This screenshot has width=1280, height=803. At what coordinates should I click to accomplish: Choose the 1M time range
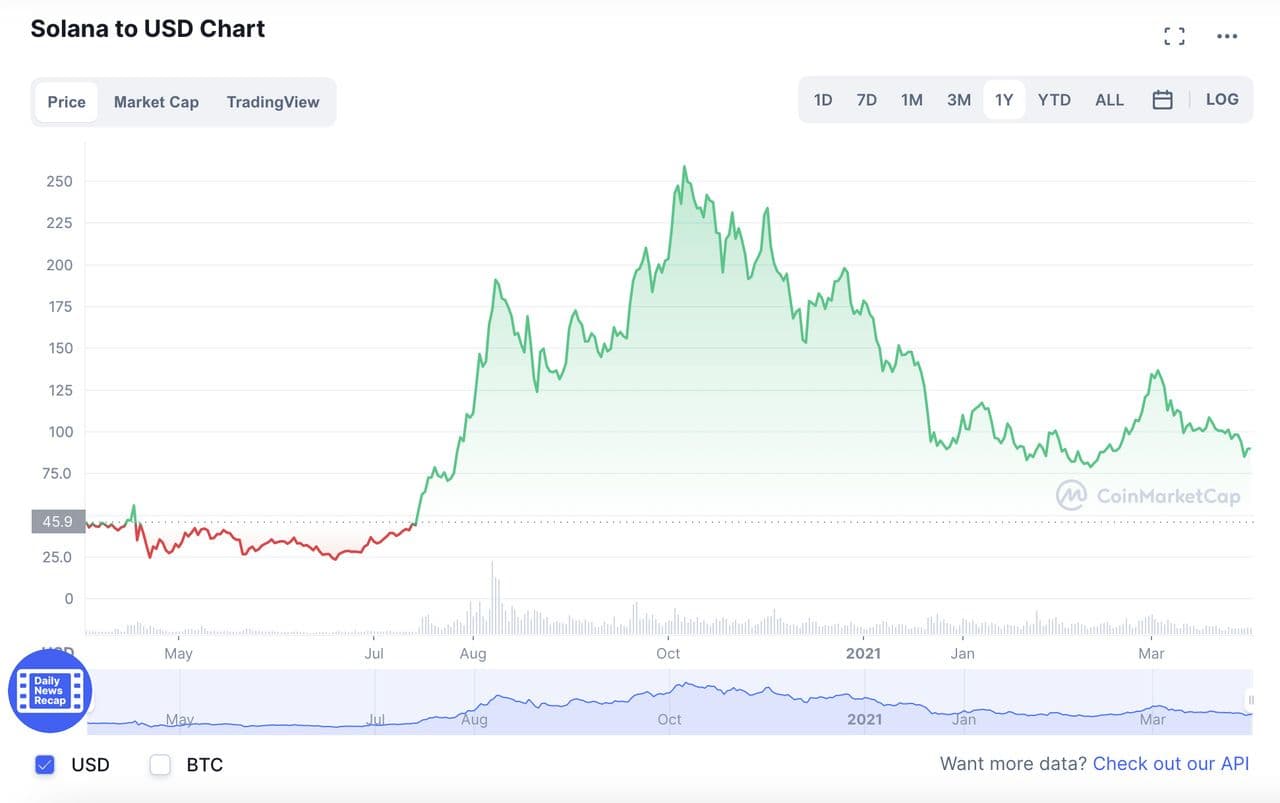tap(911, 100)
